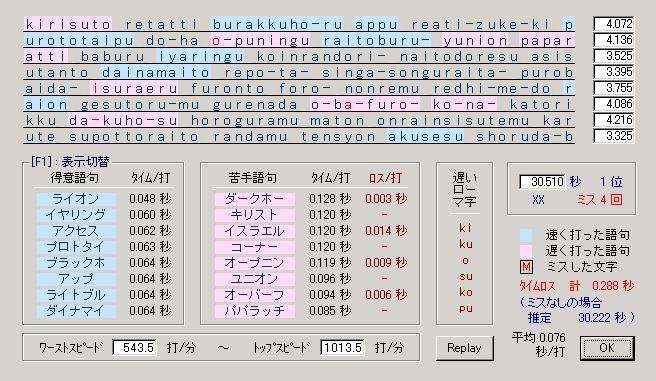
Task: Click the highlighted word kirisuto
Action: click(68, 24)
